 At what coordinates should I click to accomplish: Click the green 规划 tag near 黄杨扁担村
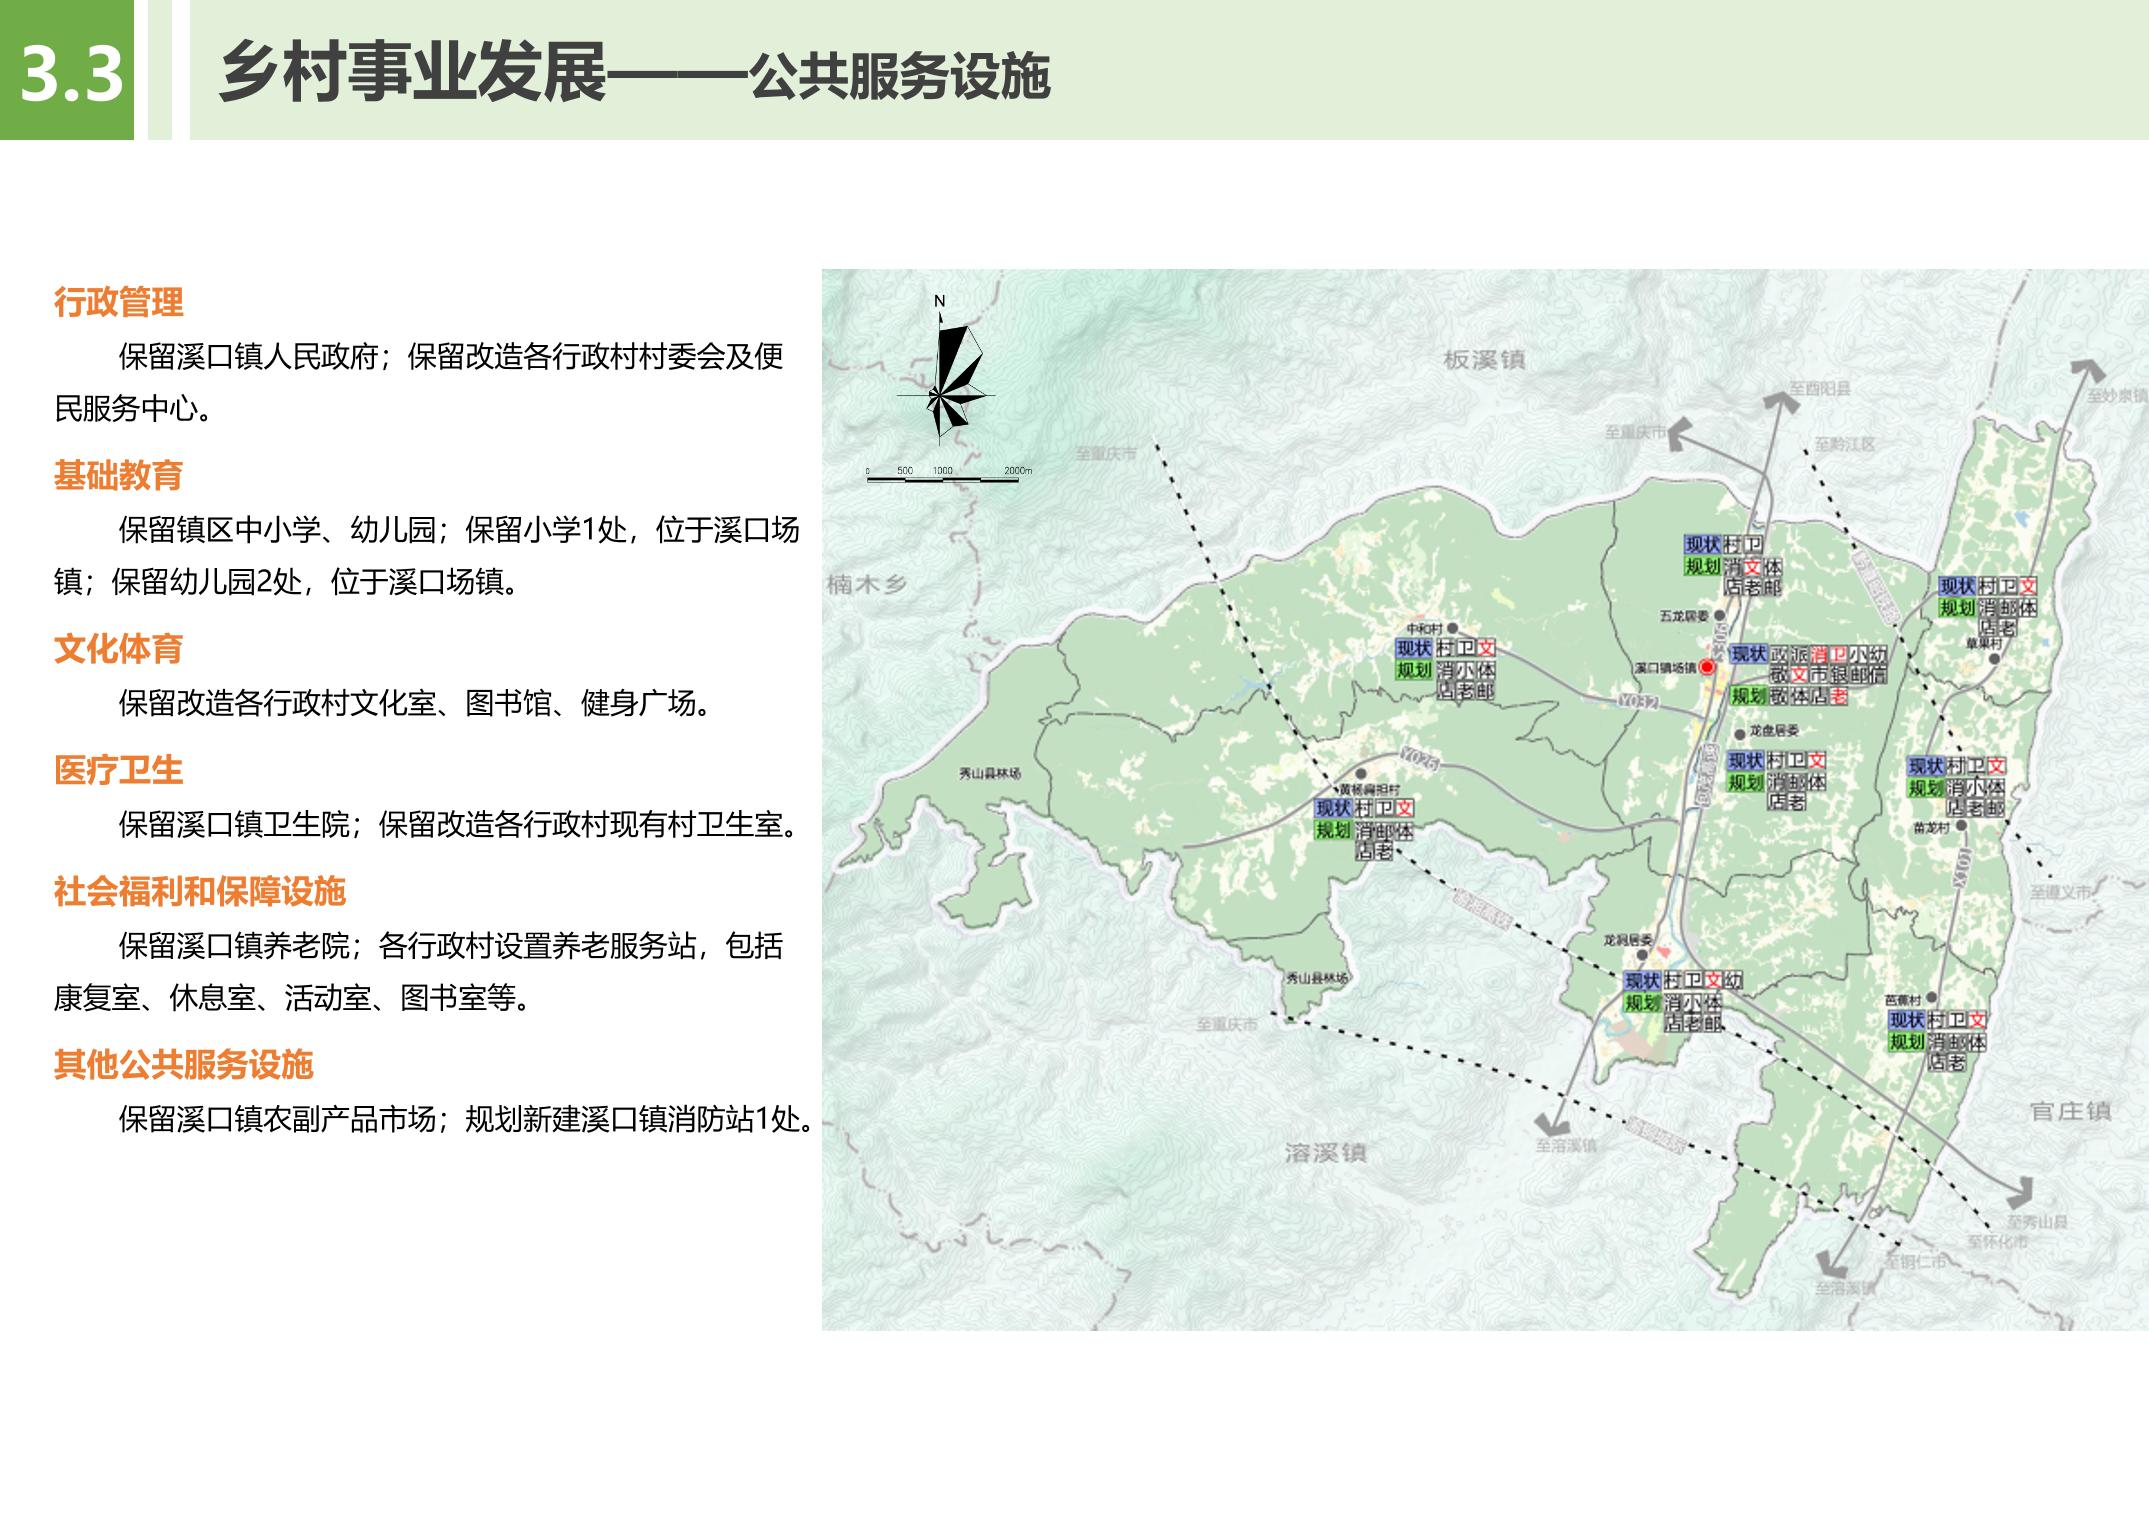click(1333, 830)
